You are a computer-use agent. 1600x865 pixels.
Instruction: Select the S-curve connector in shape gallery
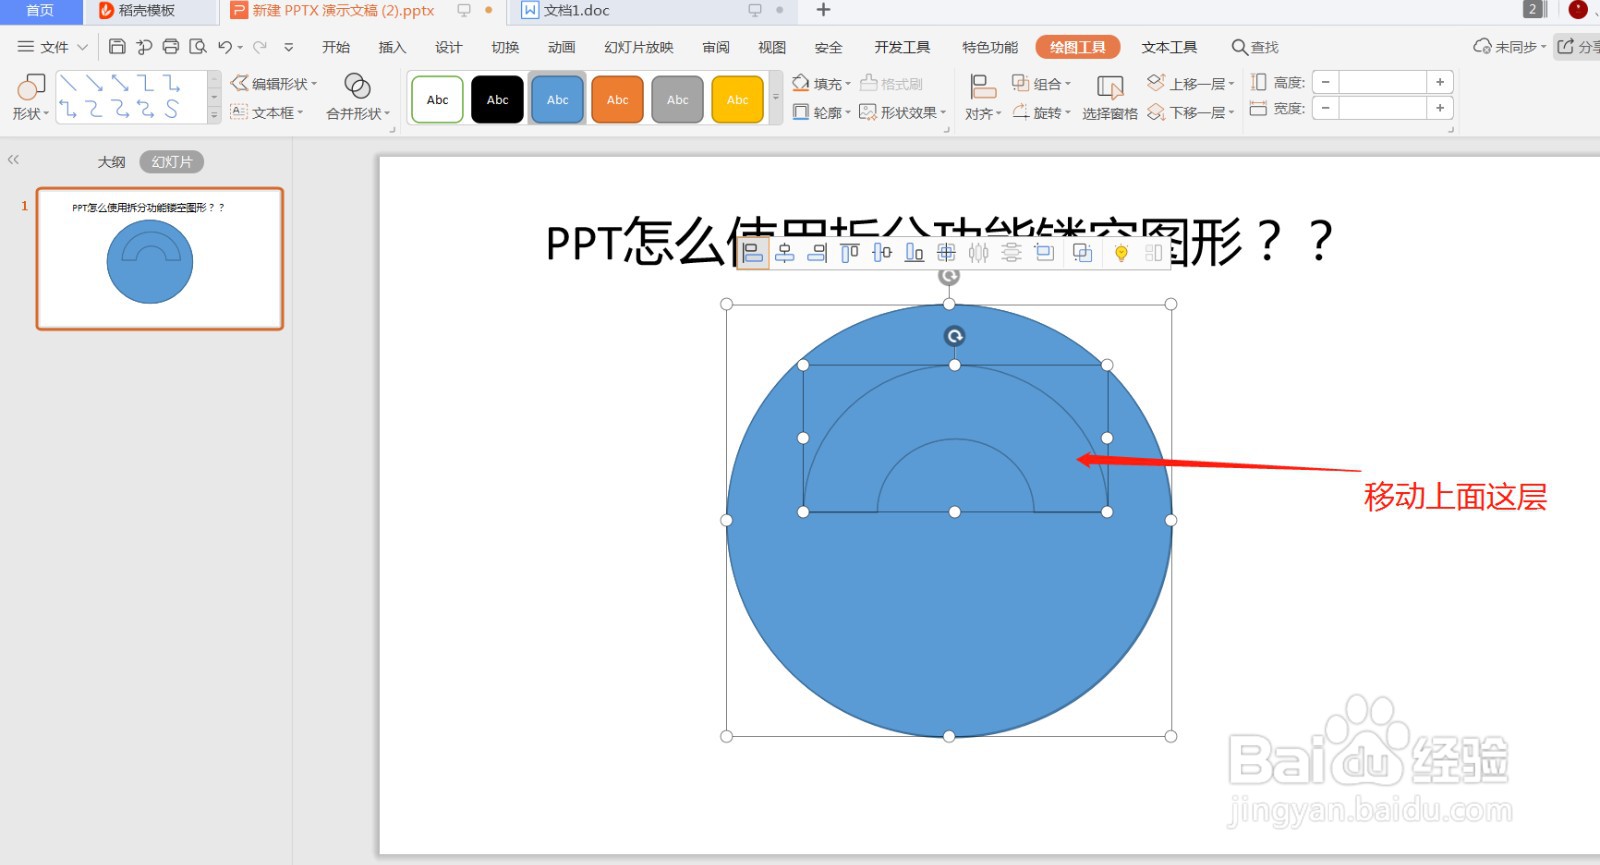(172, 109)
